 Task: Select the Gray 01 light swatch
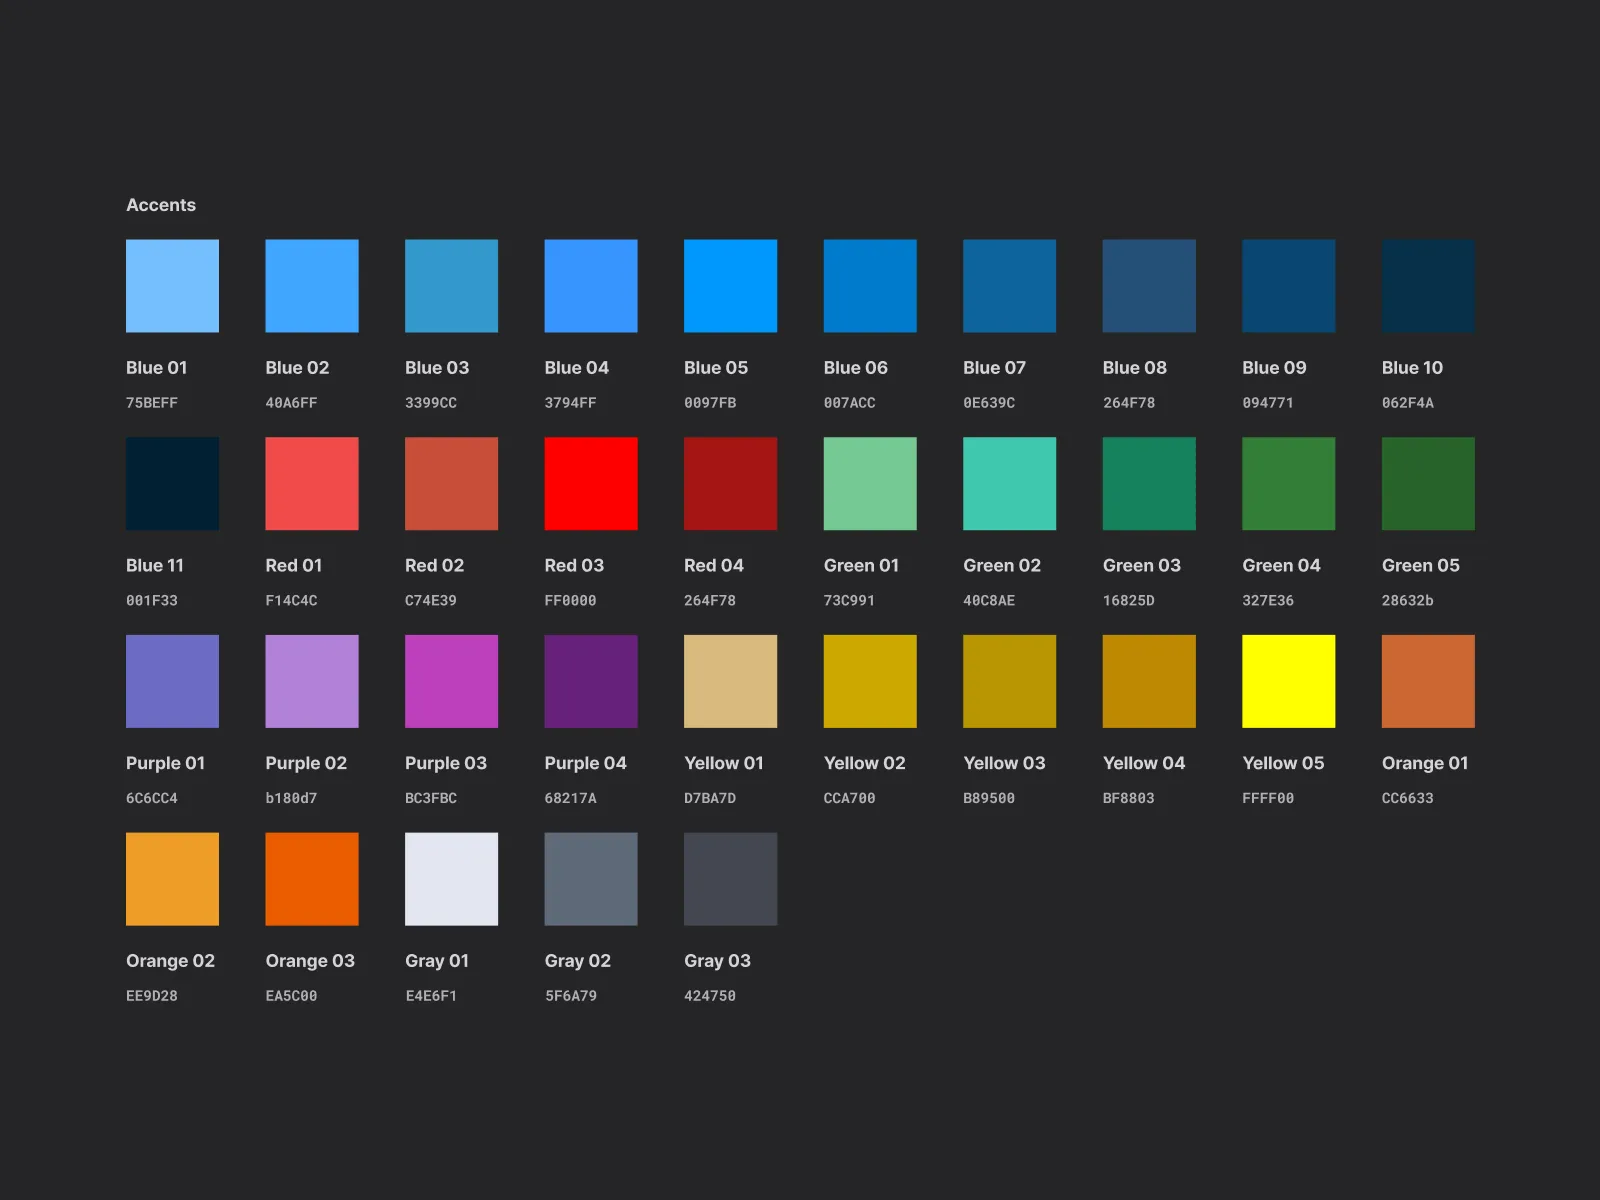[x=450, y=878]
